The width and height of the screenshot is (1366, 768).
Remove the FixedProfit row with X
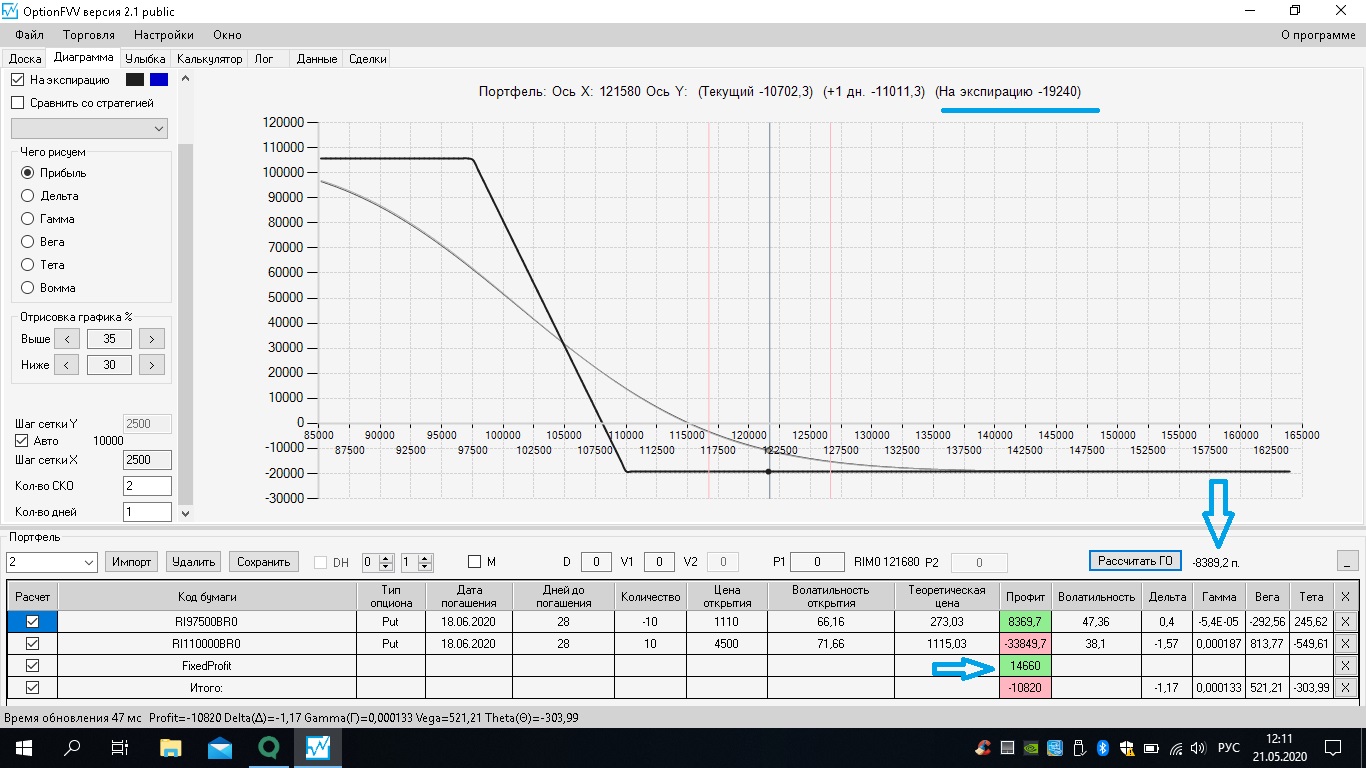point(1345,665)
